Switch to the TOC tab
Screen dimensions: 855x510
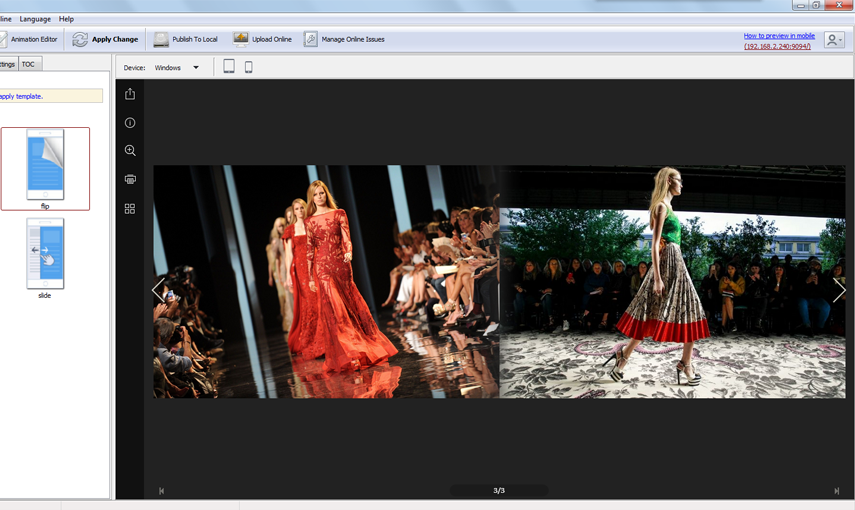click(x=28, y=64)
